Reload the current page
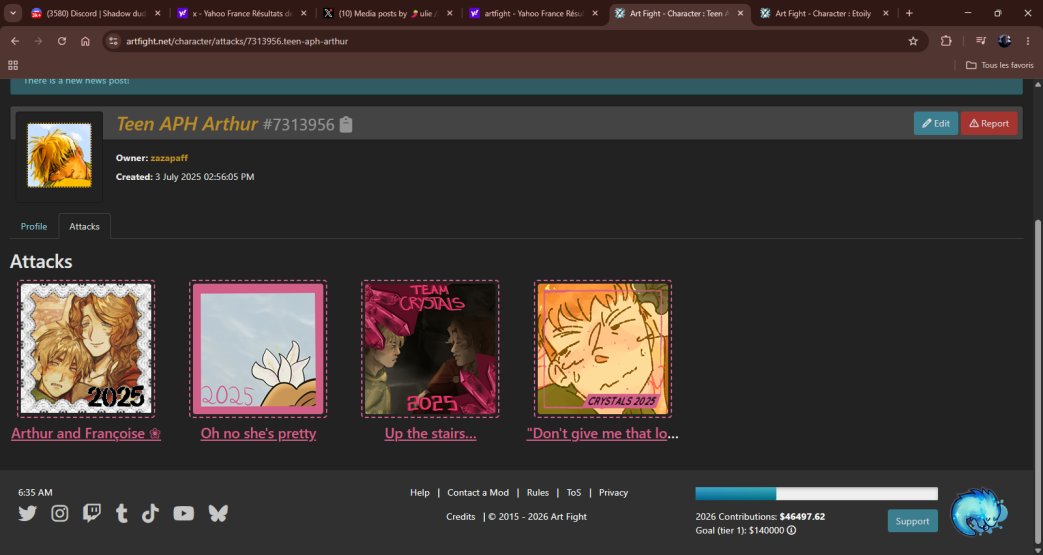Viewport: 1043px width, 555px height. (62, 41)
